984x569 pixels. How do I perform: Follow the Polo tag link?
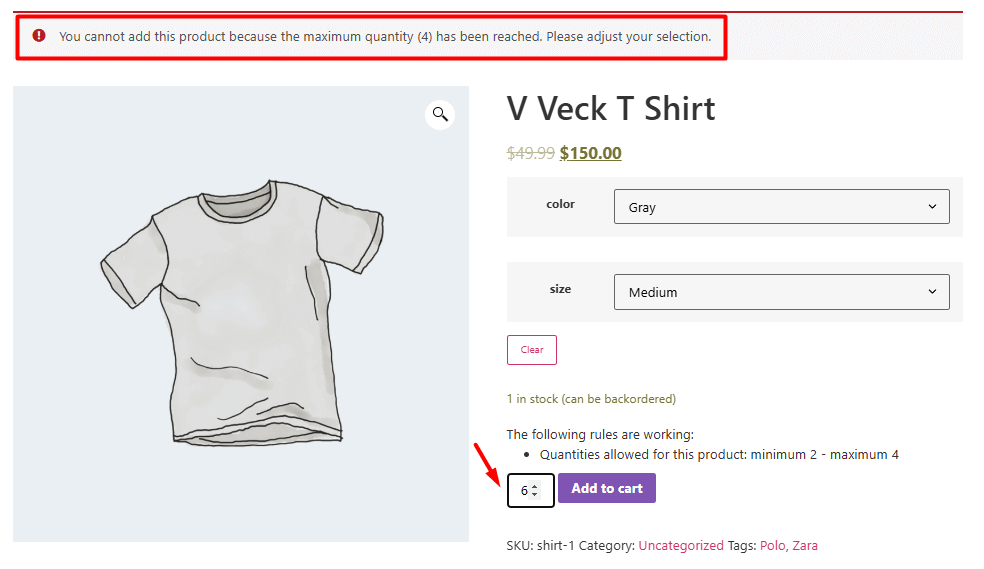[x=772, y=546]
